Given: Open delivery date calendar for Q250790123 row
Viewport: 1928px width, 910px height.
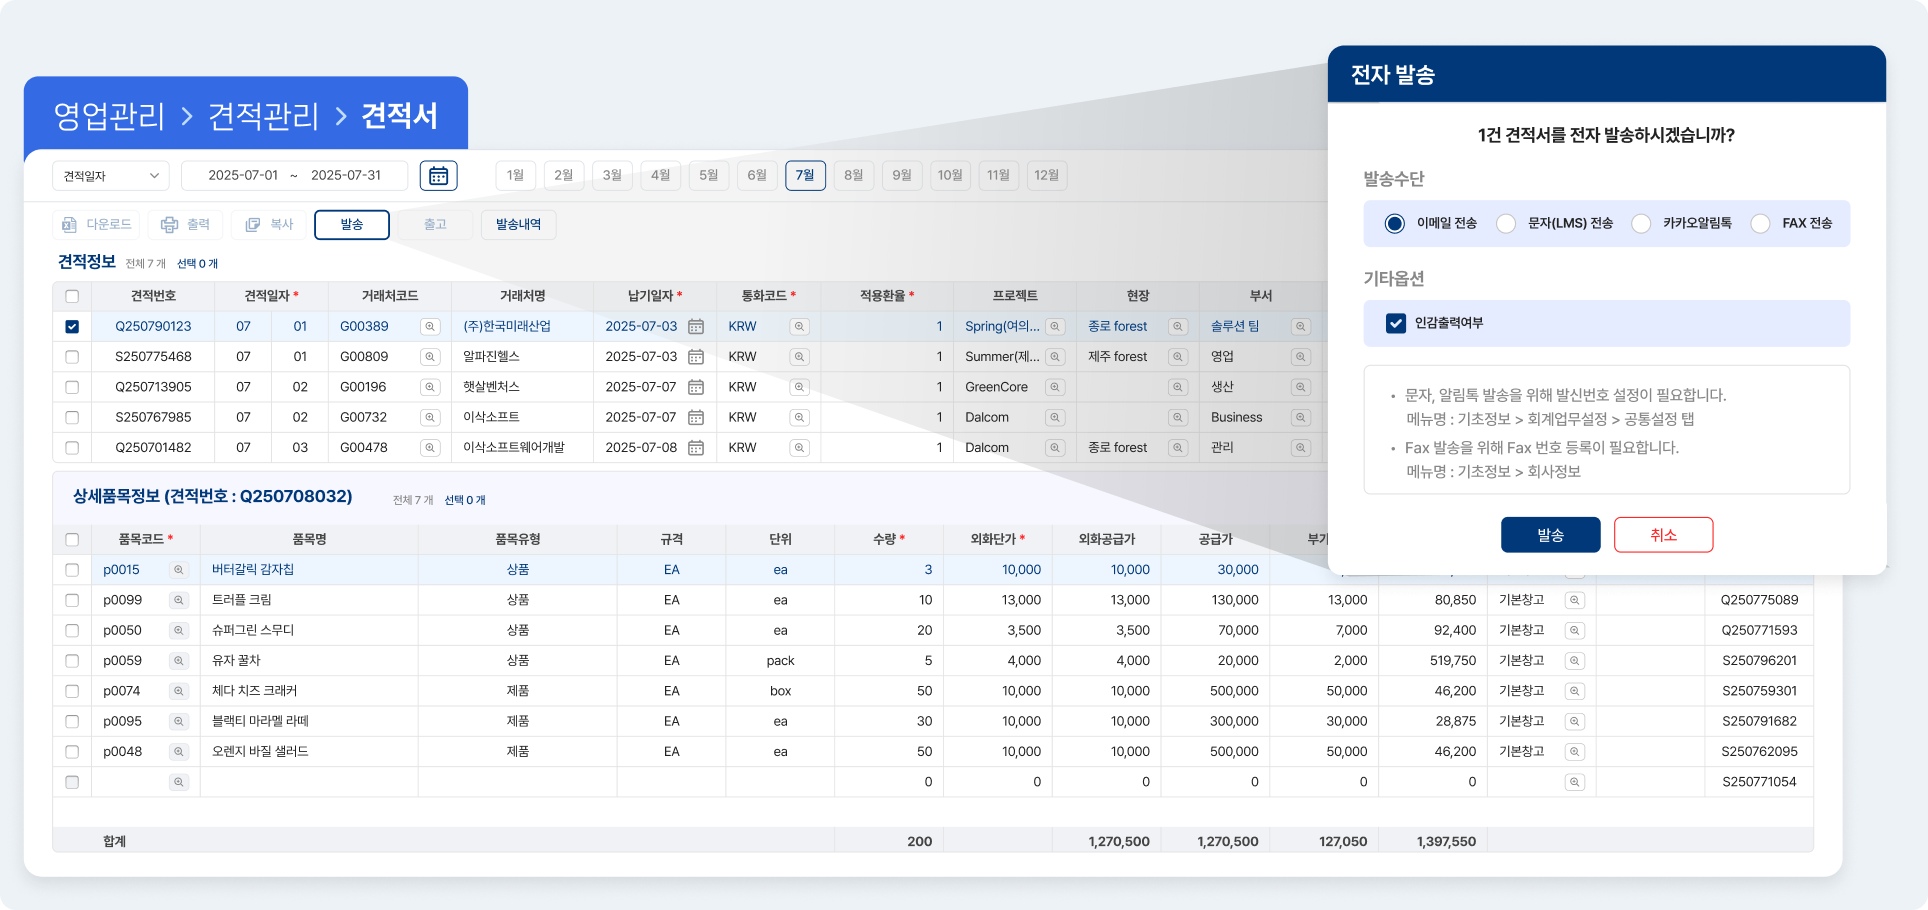Looking at the screenshot, I should [696, 327].
